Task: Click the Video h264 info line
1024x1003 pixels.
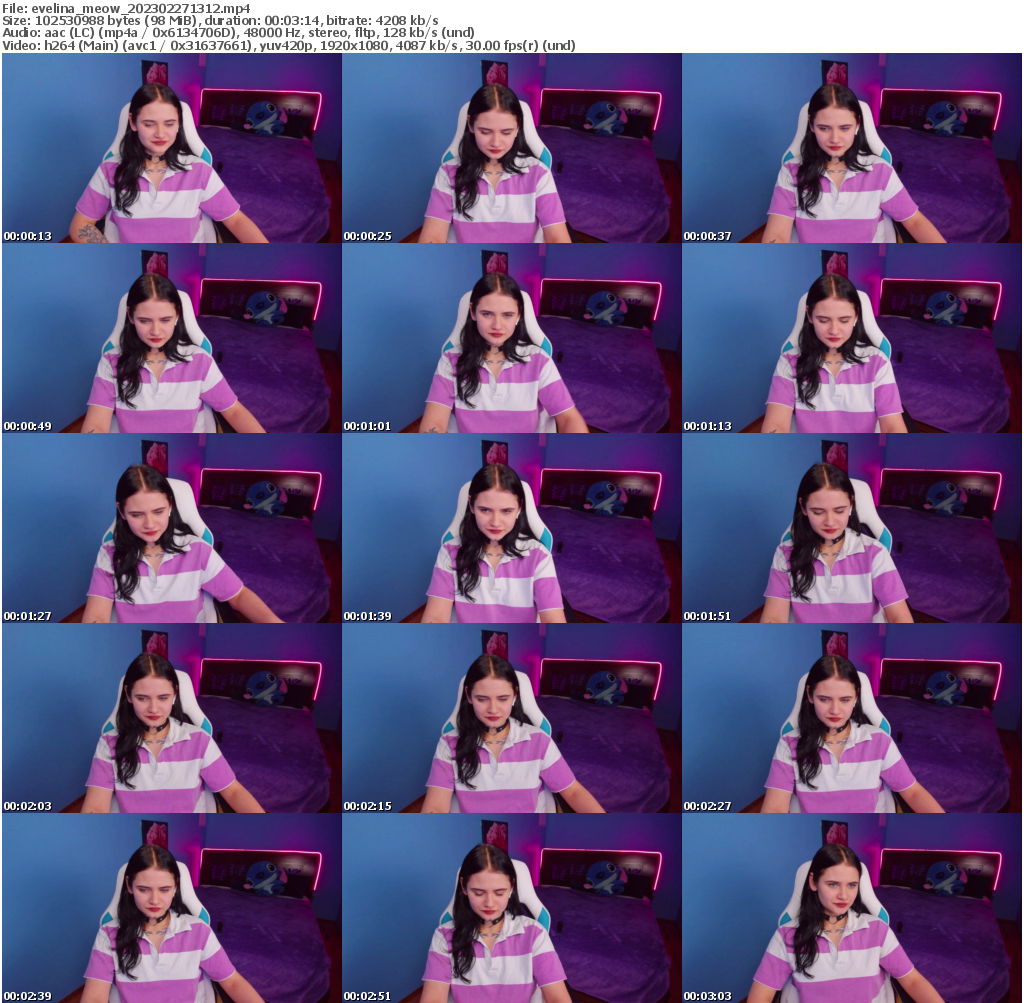Action: (288, 45)
